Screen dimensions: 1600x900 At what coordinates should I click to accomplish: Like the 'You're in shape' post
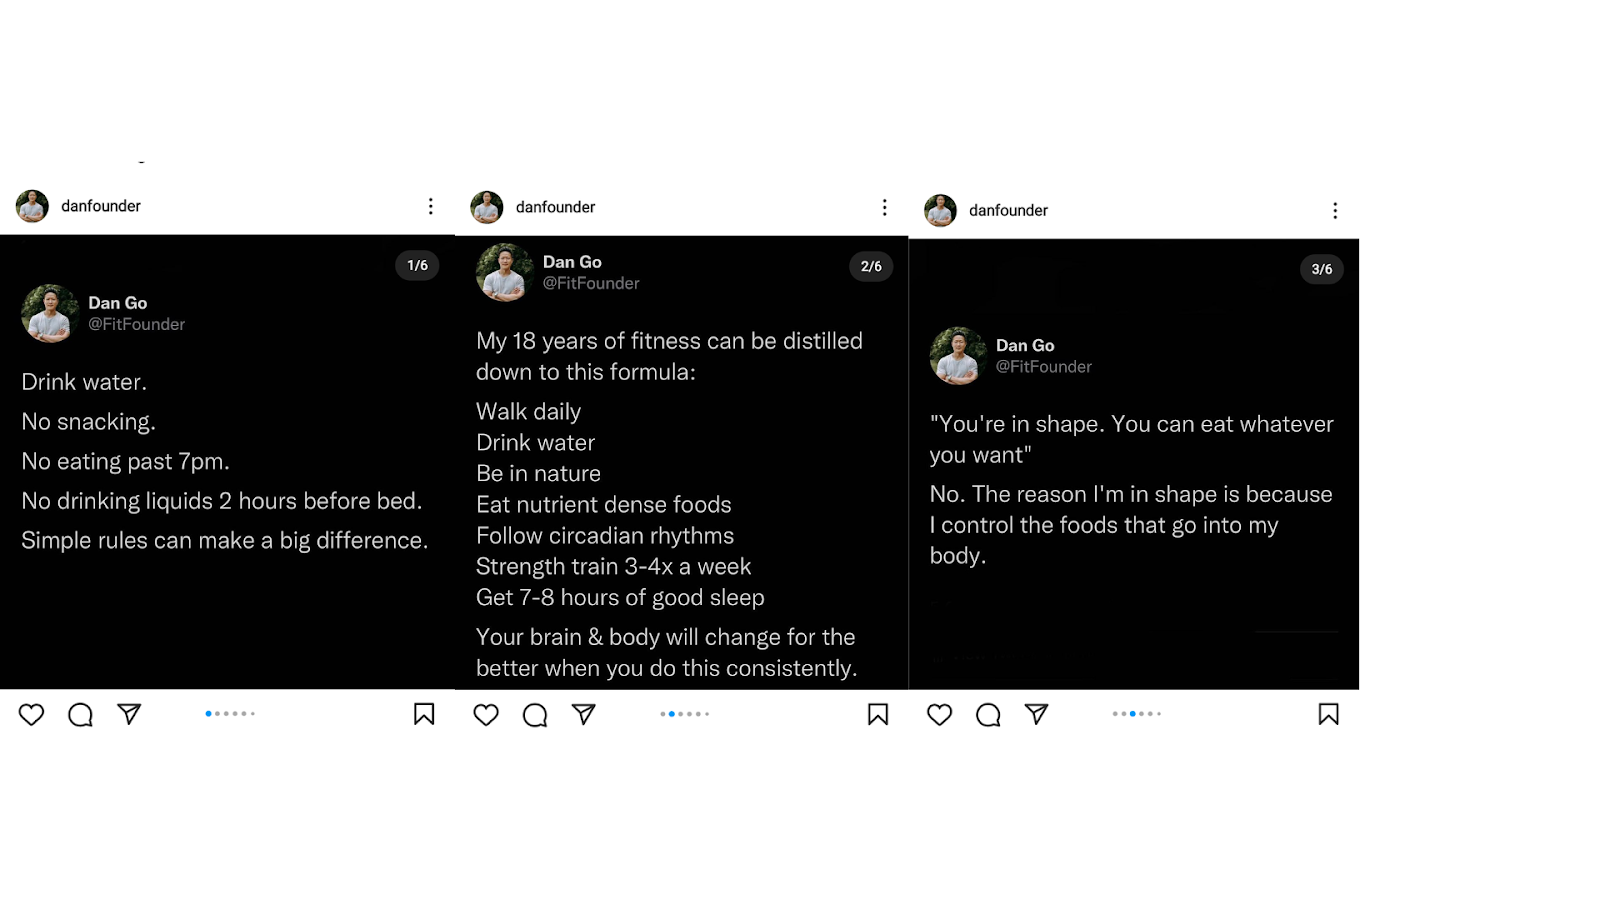[940, 715]
